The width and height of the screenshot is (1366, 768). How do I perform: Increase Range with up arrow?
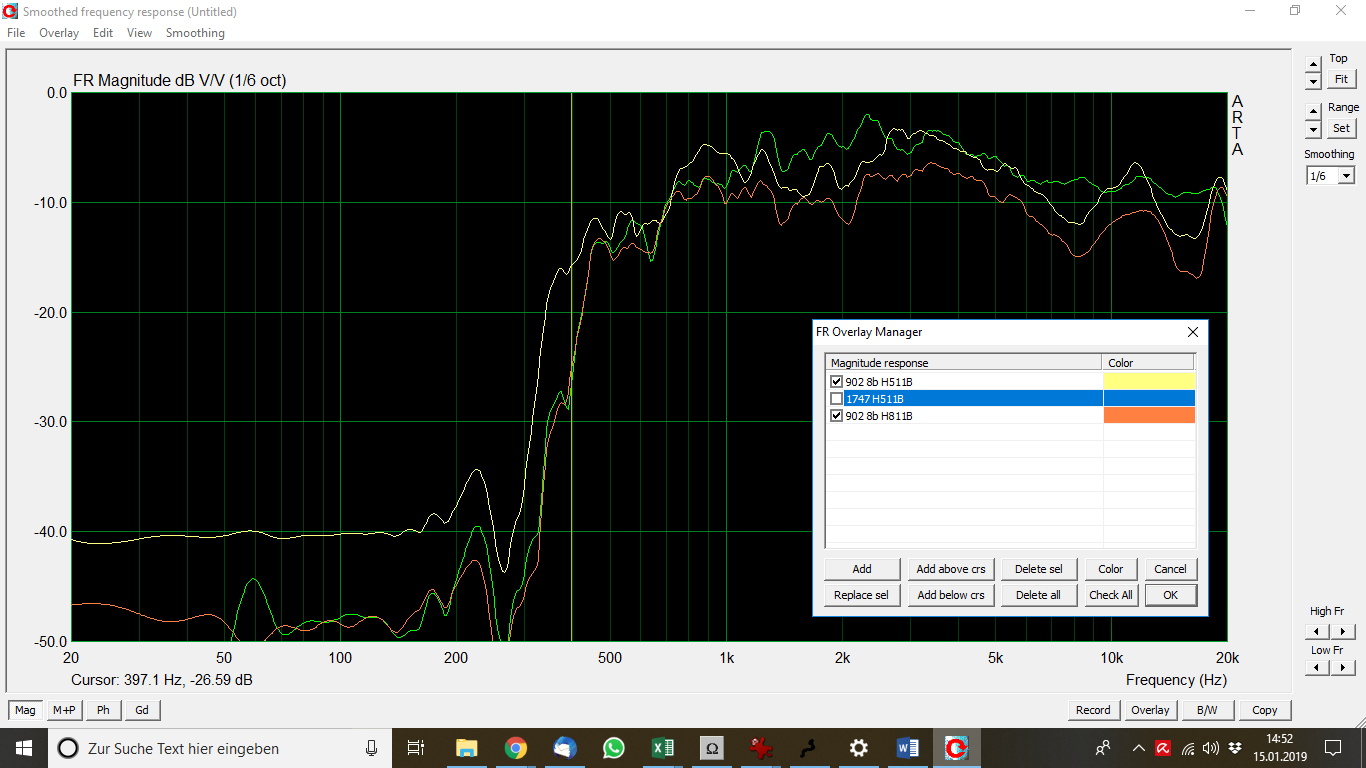pos(1313,112)
